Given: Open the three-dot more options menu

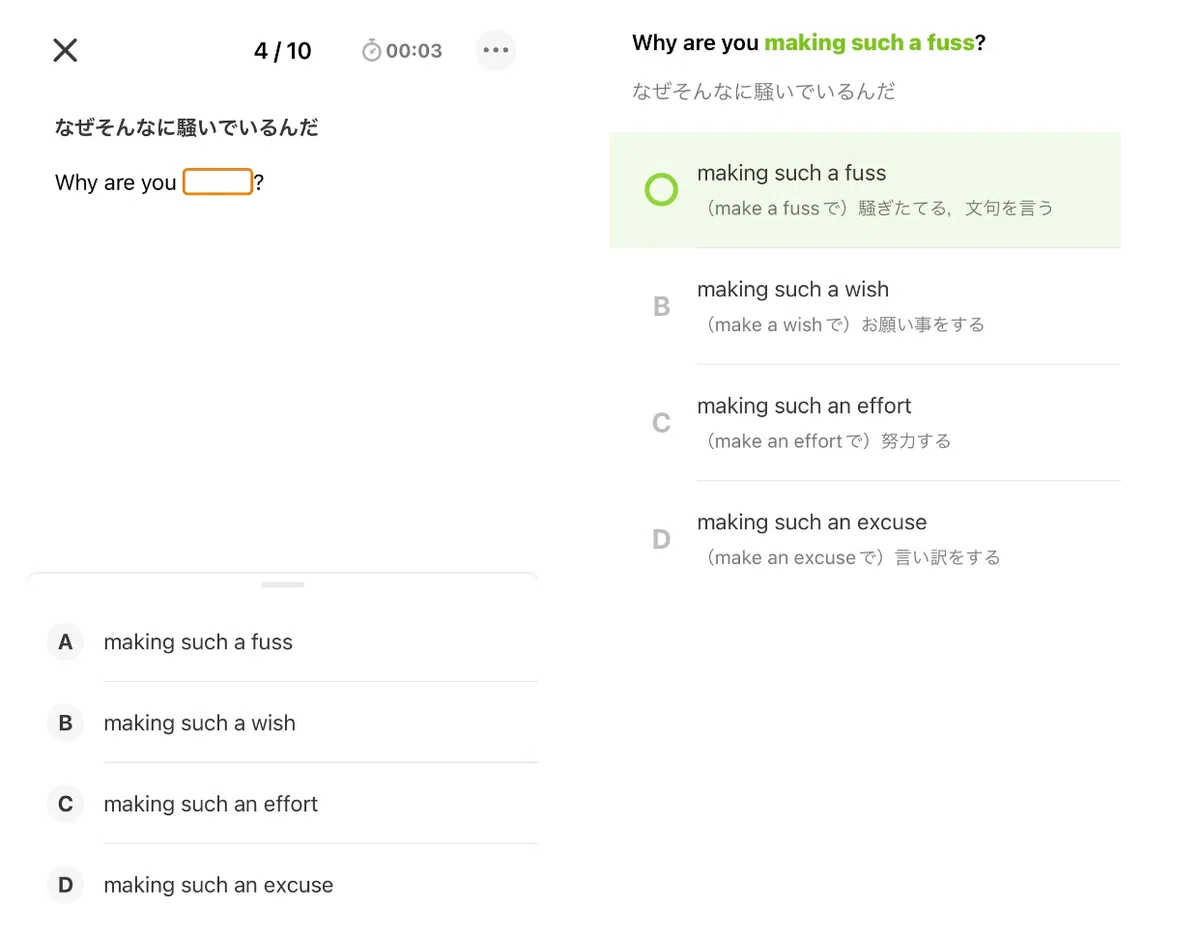Looking at the screenshot, I should coord(496,50).
